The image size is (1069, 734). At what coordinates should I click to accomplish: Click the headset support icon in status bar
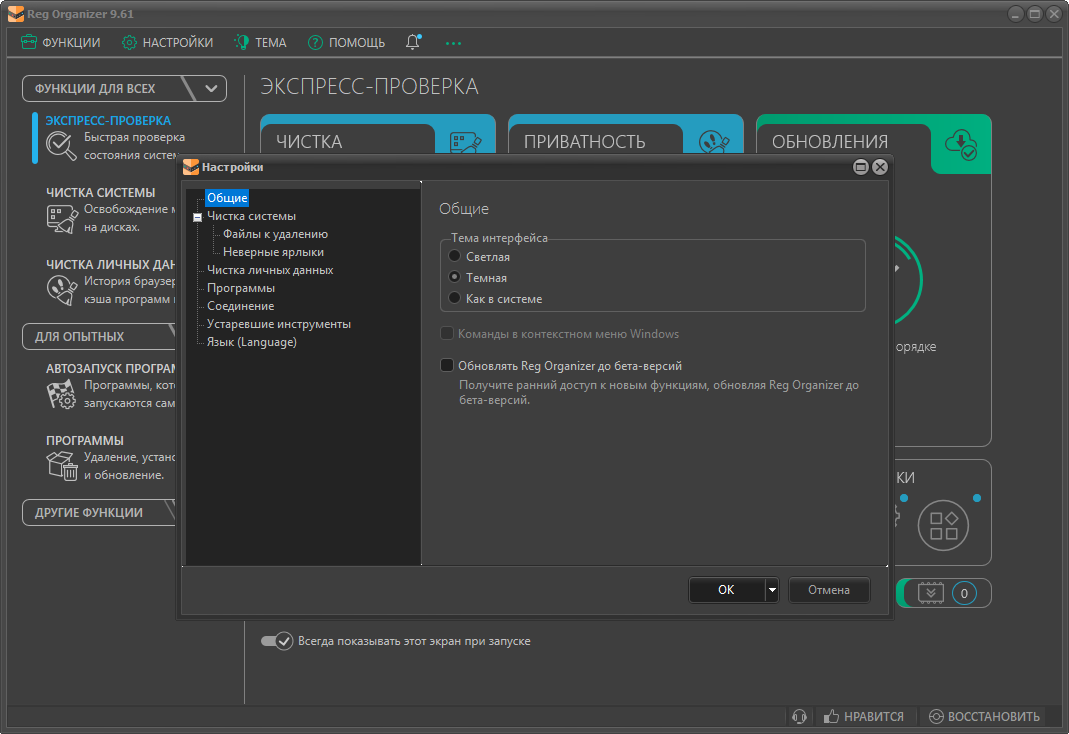click(x=800, y=717)
